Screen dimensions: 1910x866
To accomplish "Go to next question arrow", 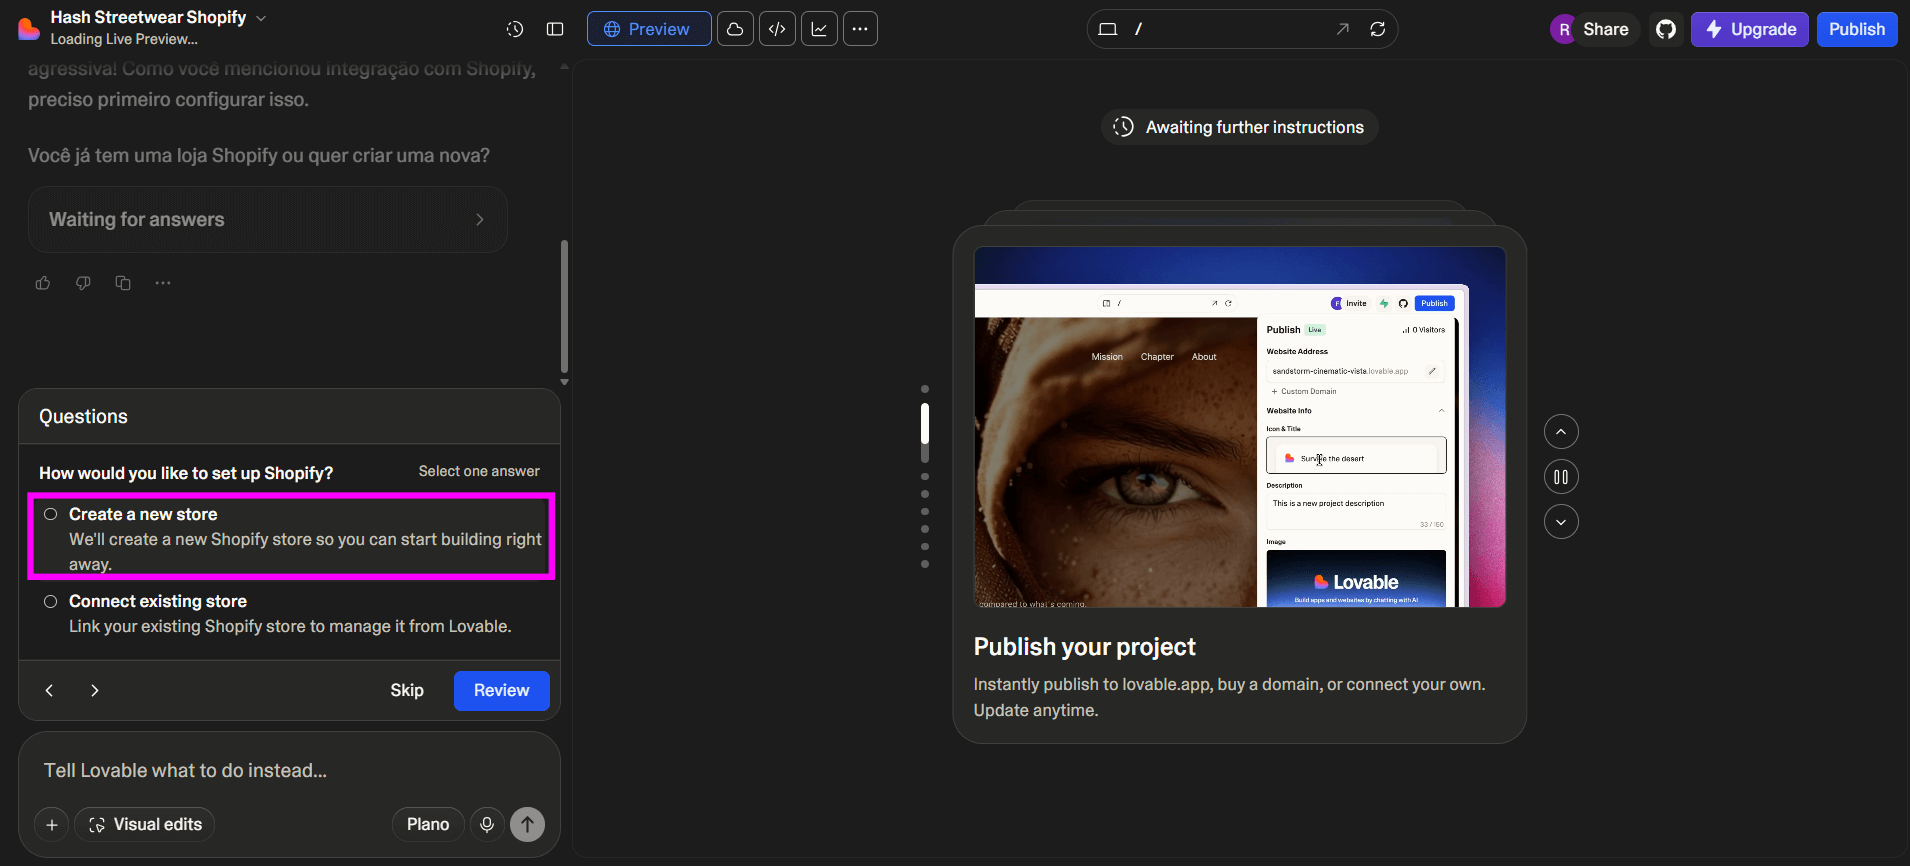I will [x=95, y=690].
